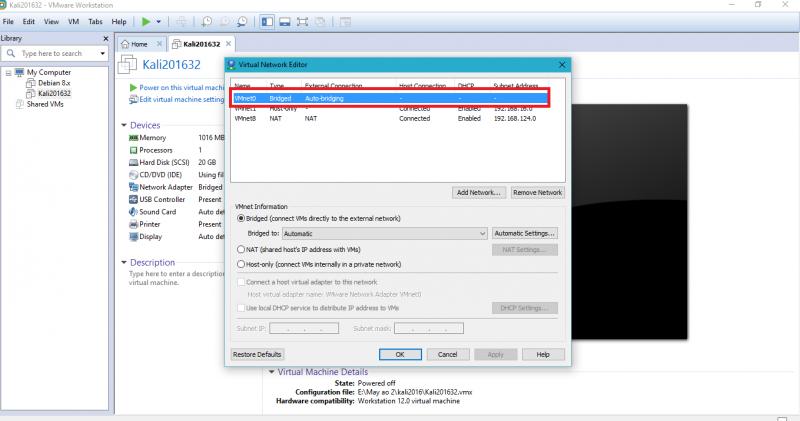Click the Remove Network button
This screenshot has height=421, width=800.
pyautogui.click(x=537, y=192)
